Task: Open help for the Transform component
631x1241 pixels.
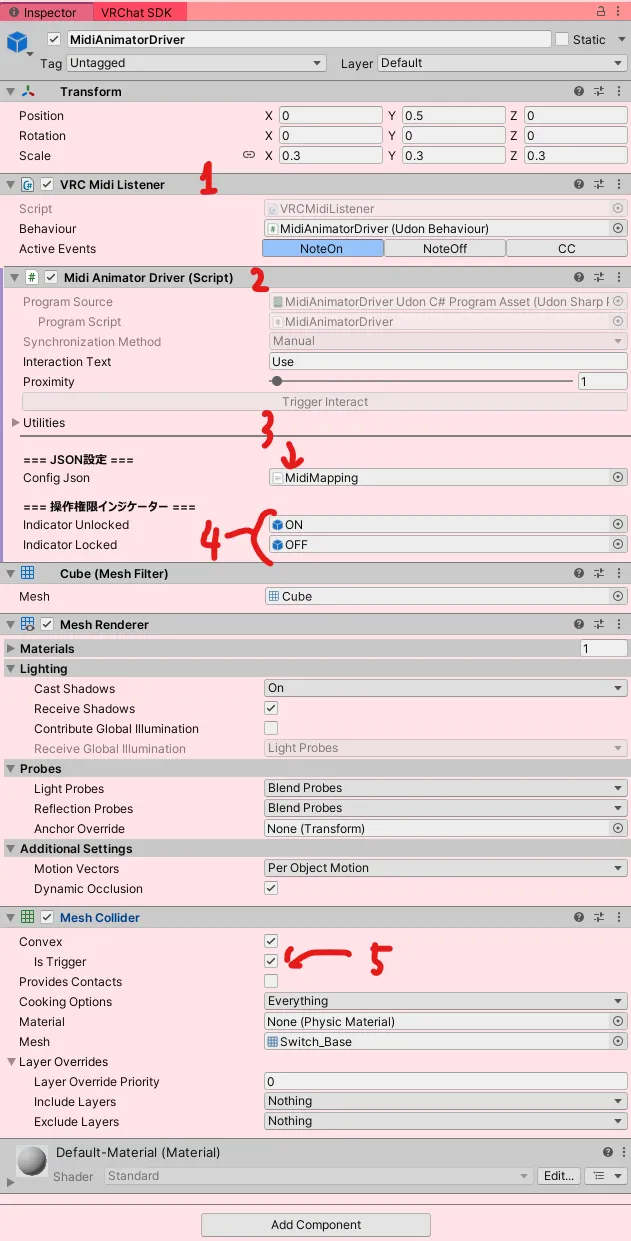Action: [579, 91]
